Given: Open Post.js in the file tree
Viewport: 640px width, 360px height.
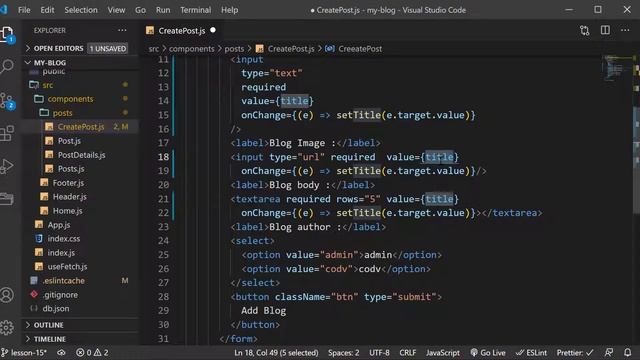Looking at the screenshot, I should [69, 141].
